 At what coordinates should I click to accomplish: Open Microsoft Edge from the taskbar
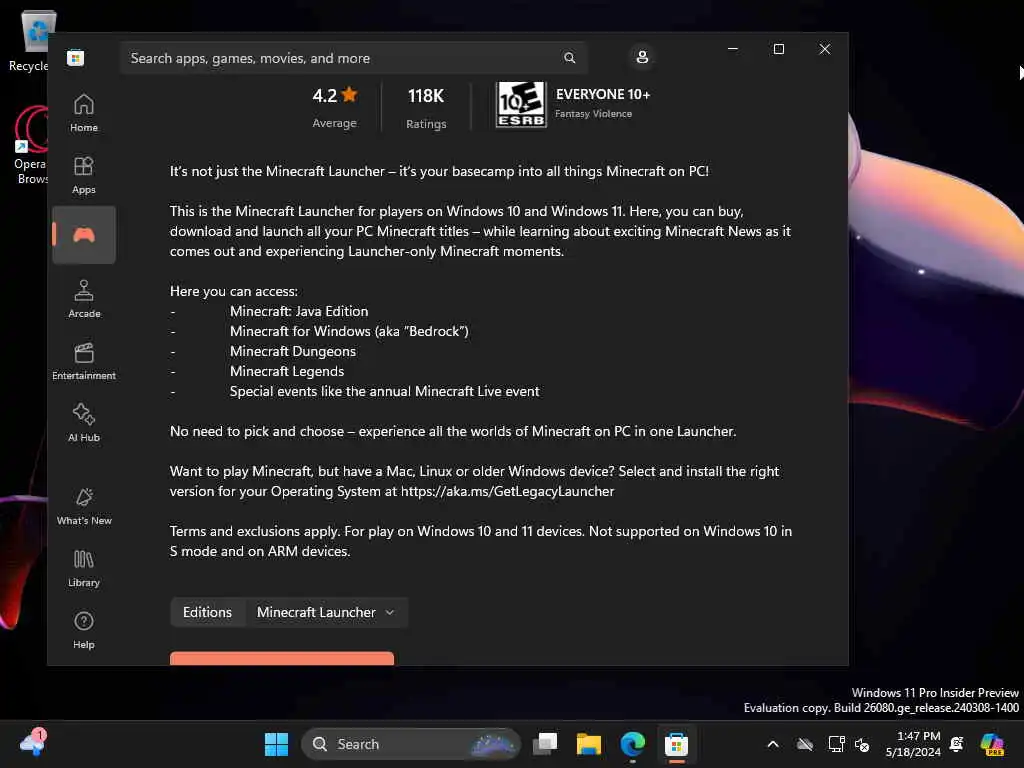tap(632, 744)
